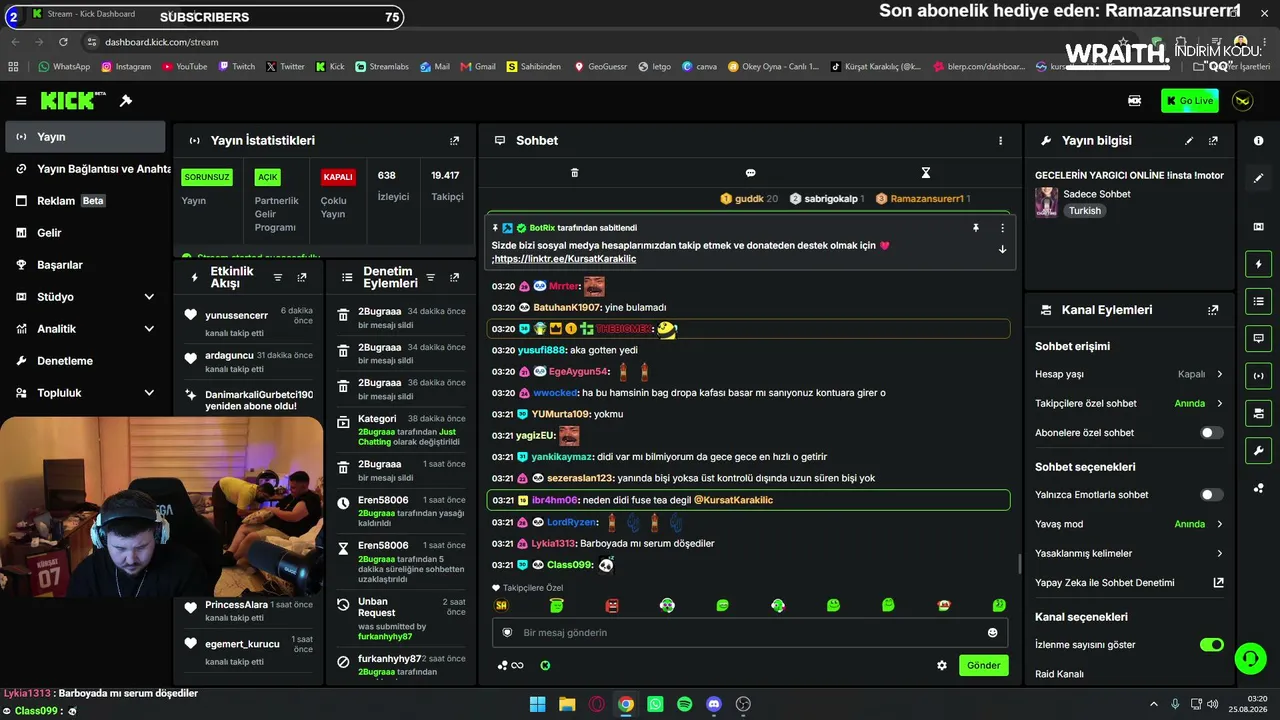Expand the Analitik sidebar section
Screen dimensions: 1280x720
pyautogui.click(x=149, y=329)
